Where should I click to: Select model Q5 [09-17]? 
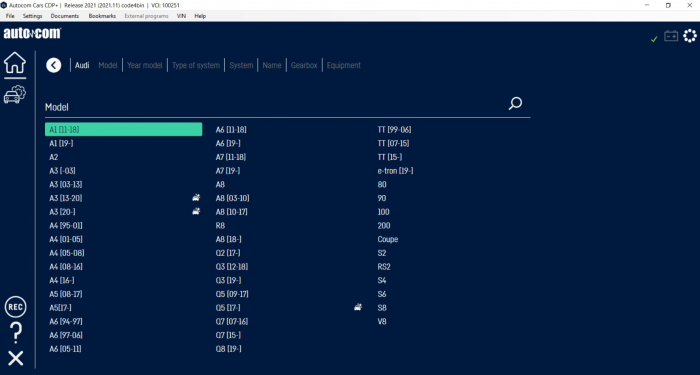pos(232,294)
